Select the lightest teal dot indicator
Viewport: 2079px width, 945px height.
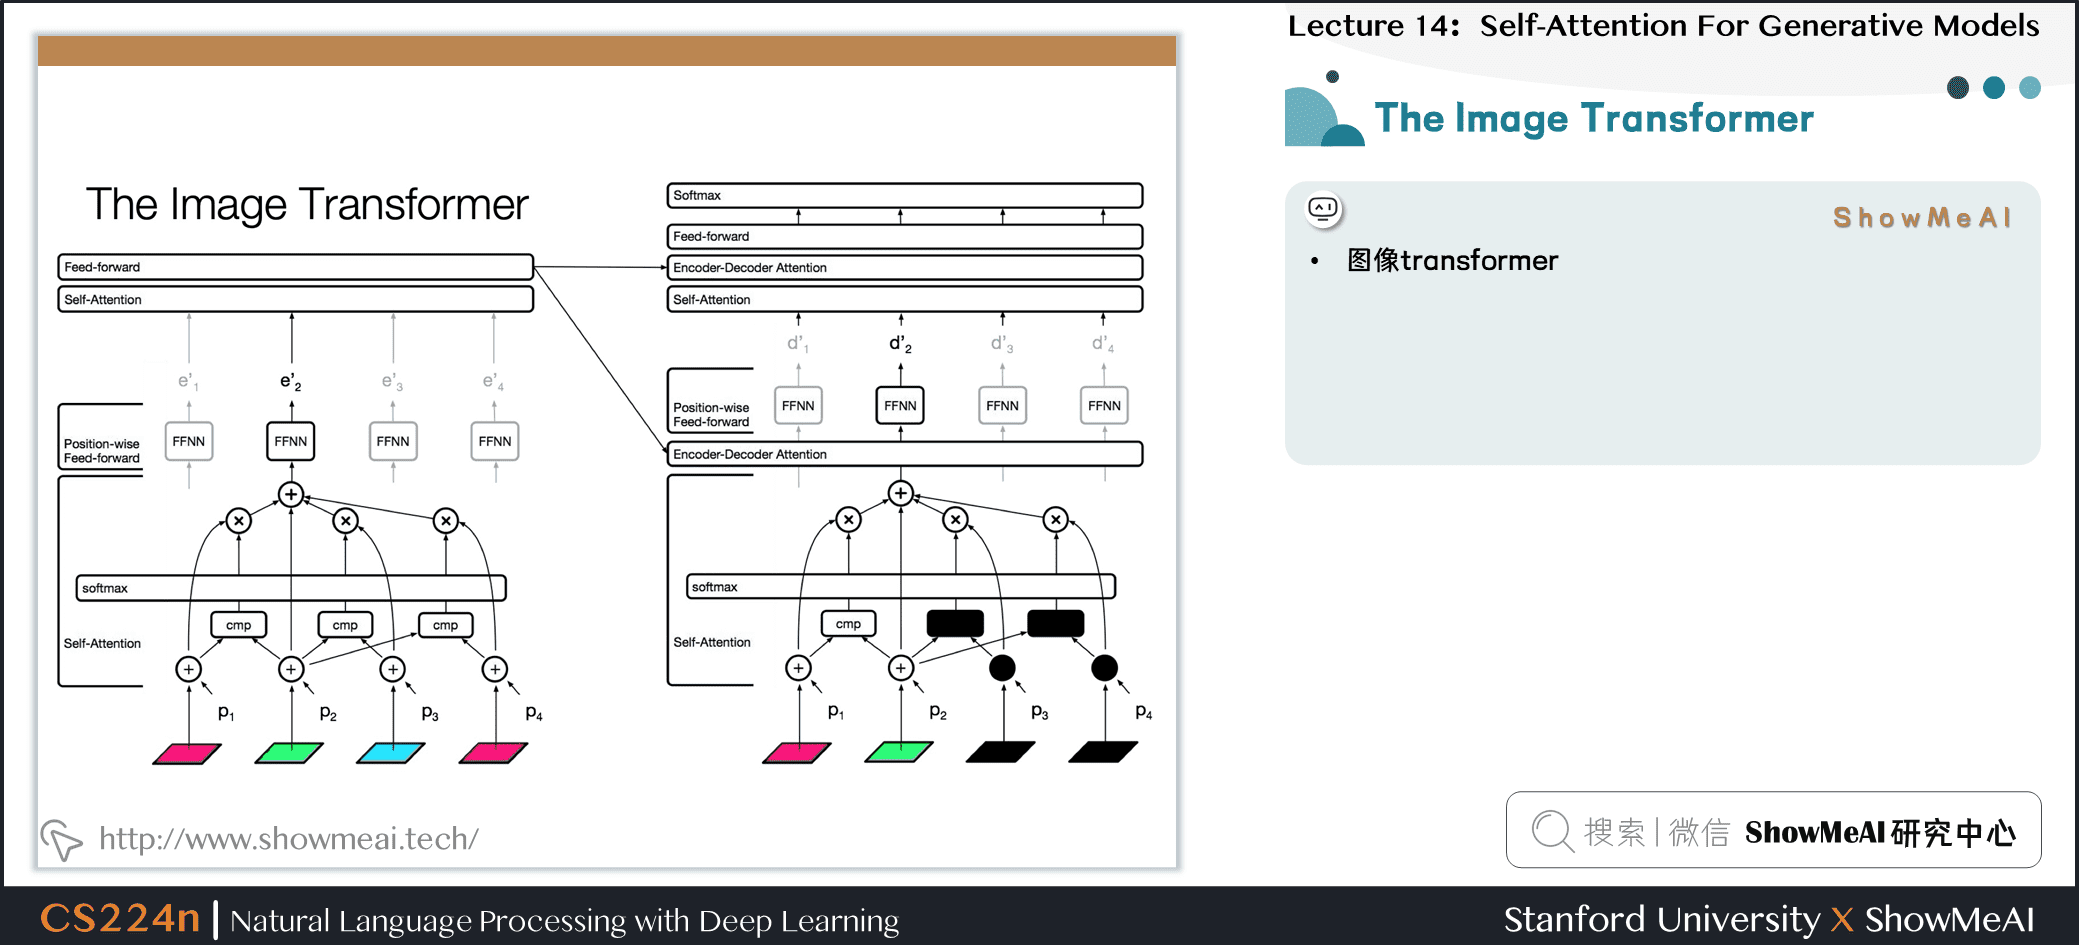pos(2030,88)
